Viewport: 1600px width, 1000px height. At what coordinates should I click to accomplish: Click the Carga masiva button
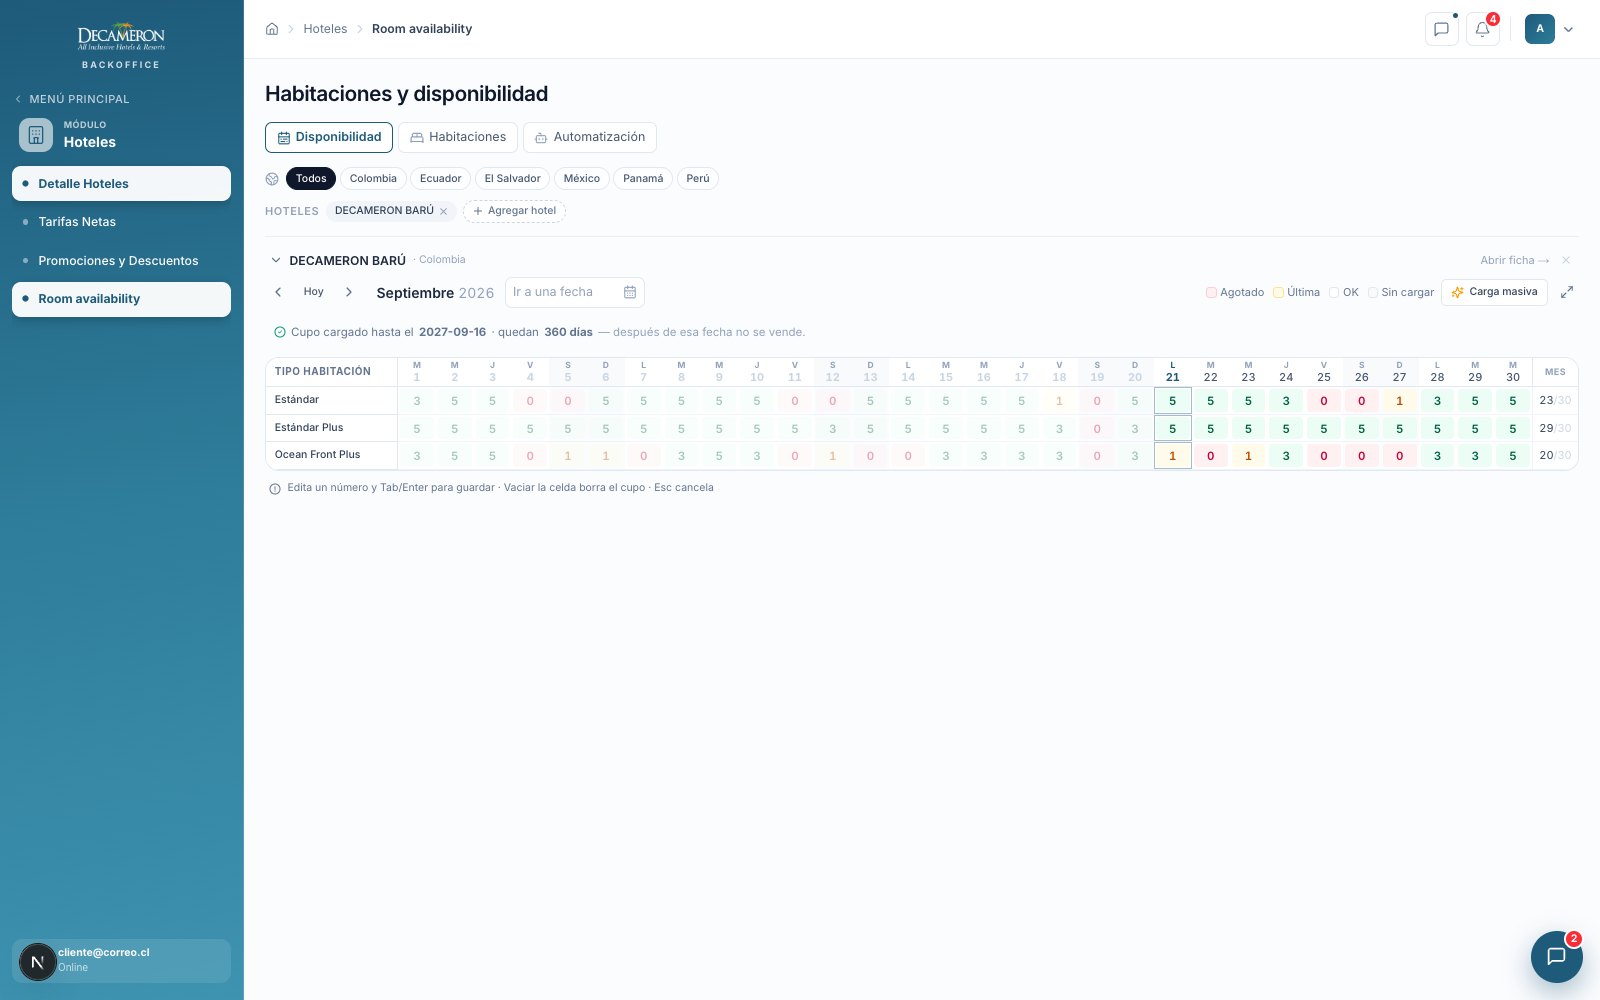pyautogui.click(x=1494, y=292)
